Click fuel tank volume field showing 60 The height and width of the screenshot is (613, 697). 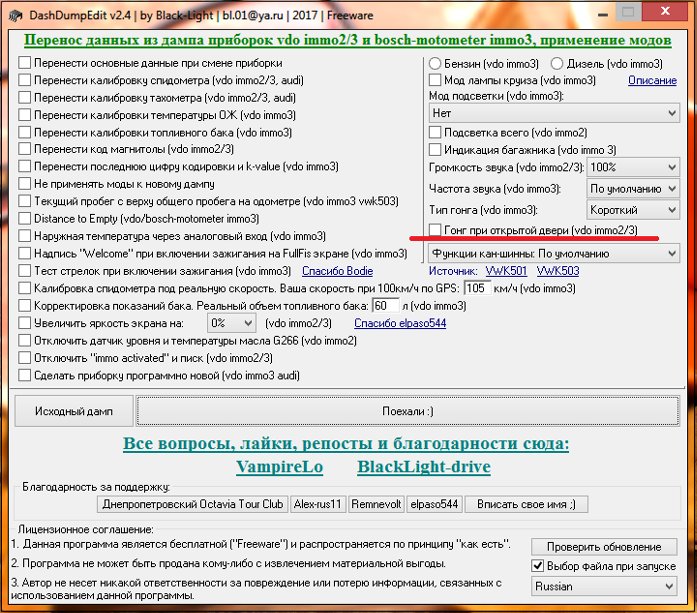385,306
